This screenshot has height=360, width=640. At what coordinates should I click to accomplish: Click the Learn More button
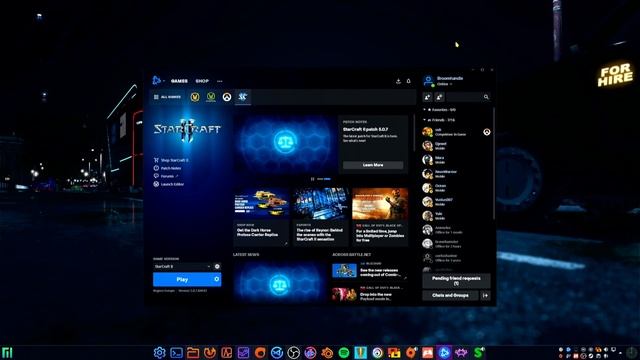373,165
